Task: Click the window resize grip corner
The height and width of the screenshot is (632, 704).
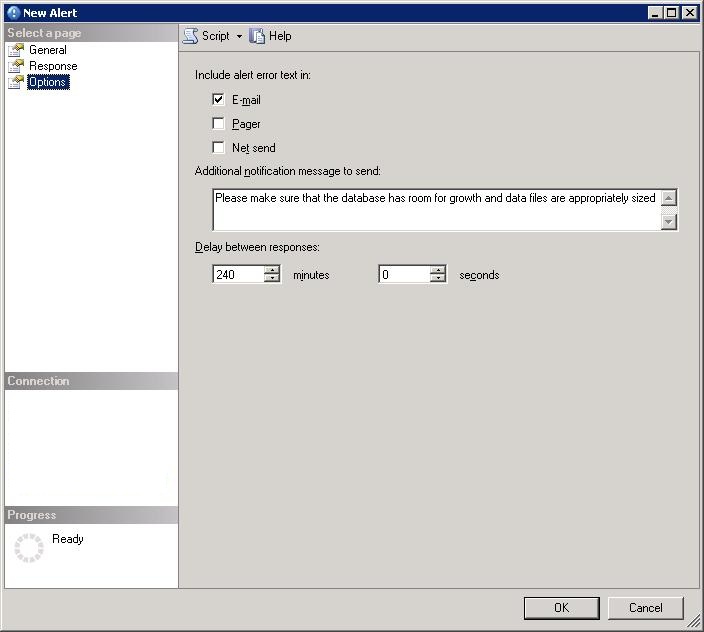Action: pyautogui.click(x=694, y=621)
